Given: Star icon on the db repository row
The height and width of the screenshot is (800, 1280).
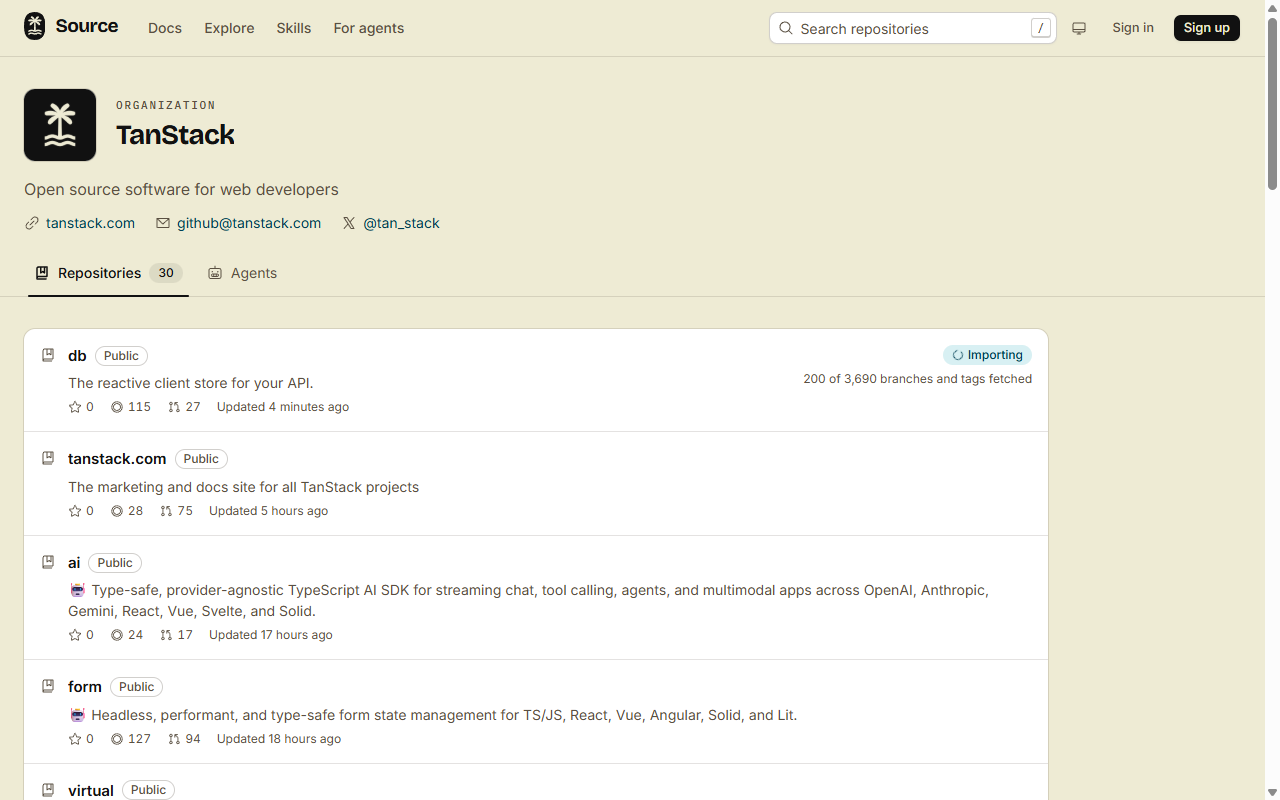Looking at the screenshot, I should 75,407.
